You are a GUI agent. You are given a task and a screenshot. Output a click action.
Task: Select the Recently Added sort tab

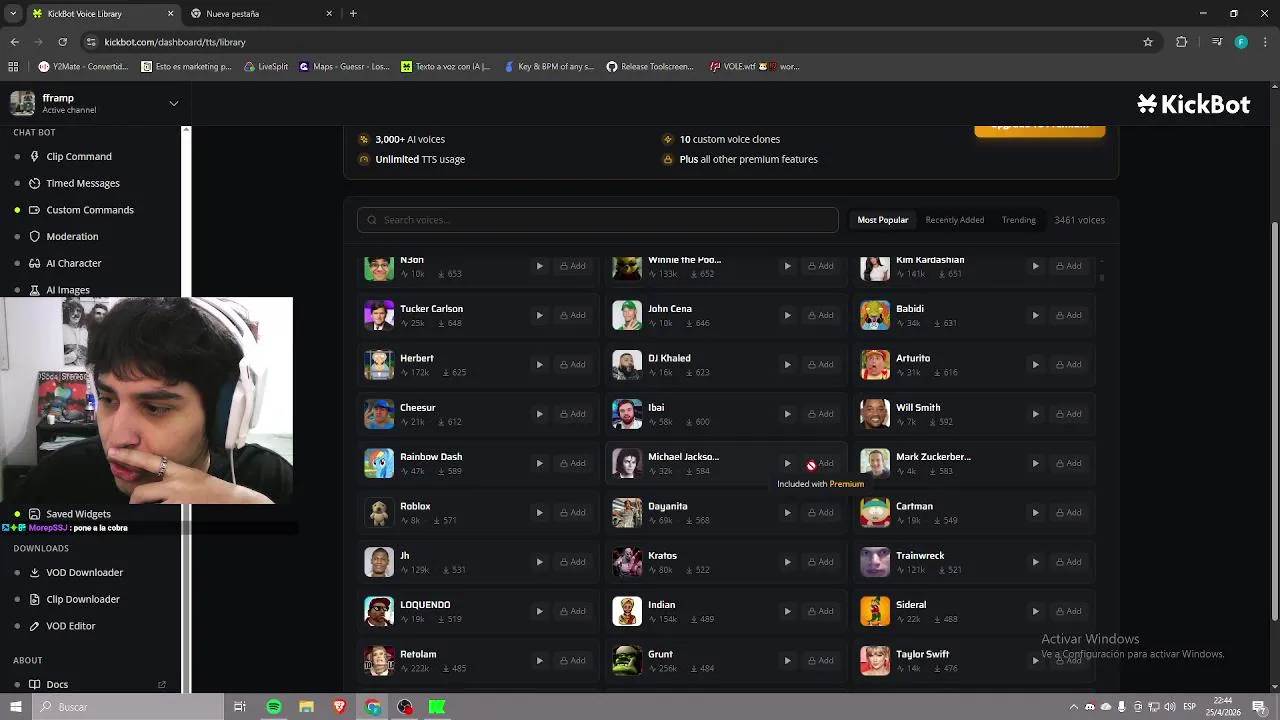[x=954, y=220]
